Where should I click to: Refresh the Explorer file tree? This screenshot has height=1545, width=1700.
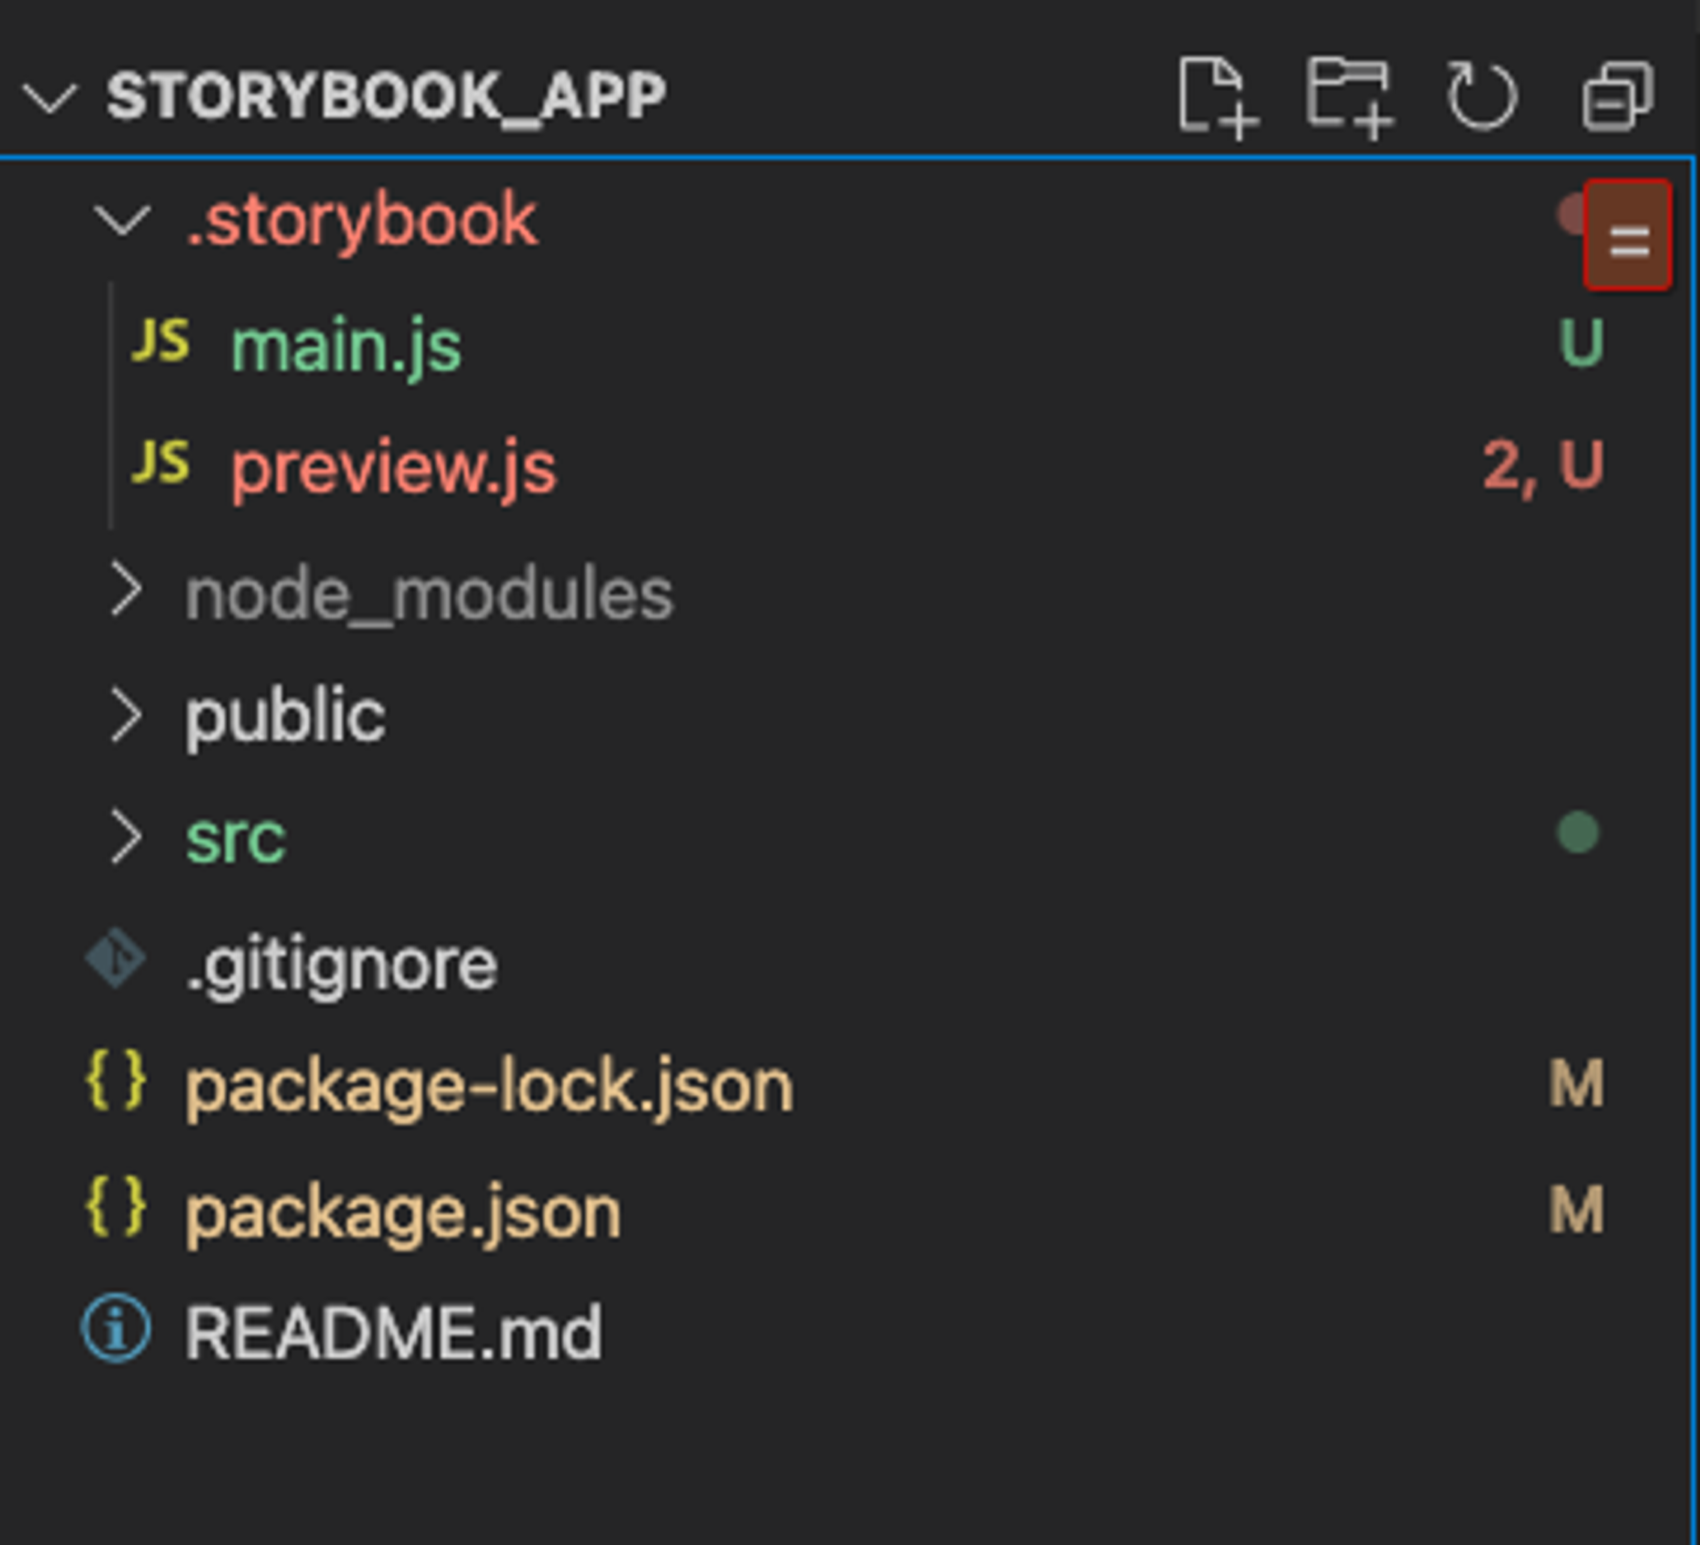(1482, 96)
